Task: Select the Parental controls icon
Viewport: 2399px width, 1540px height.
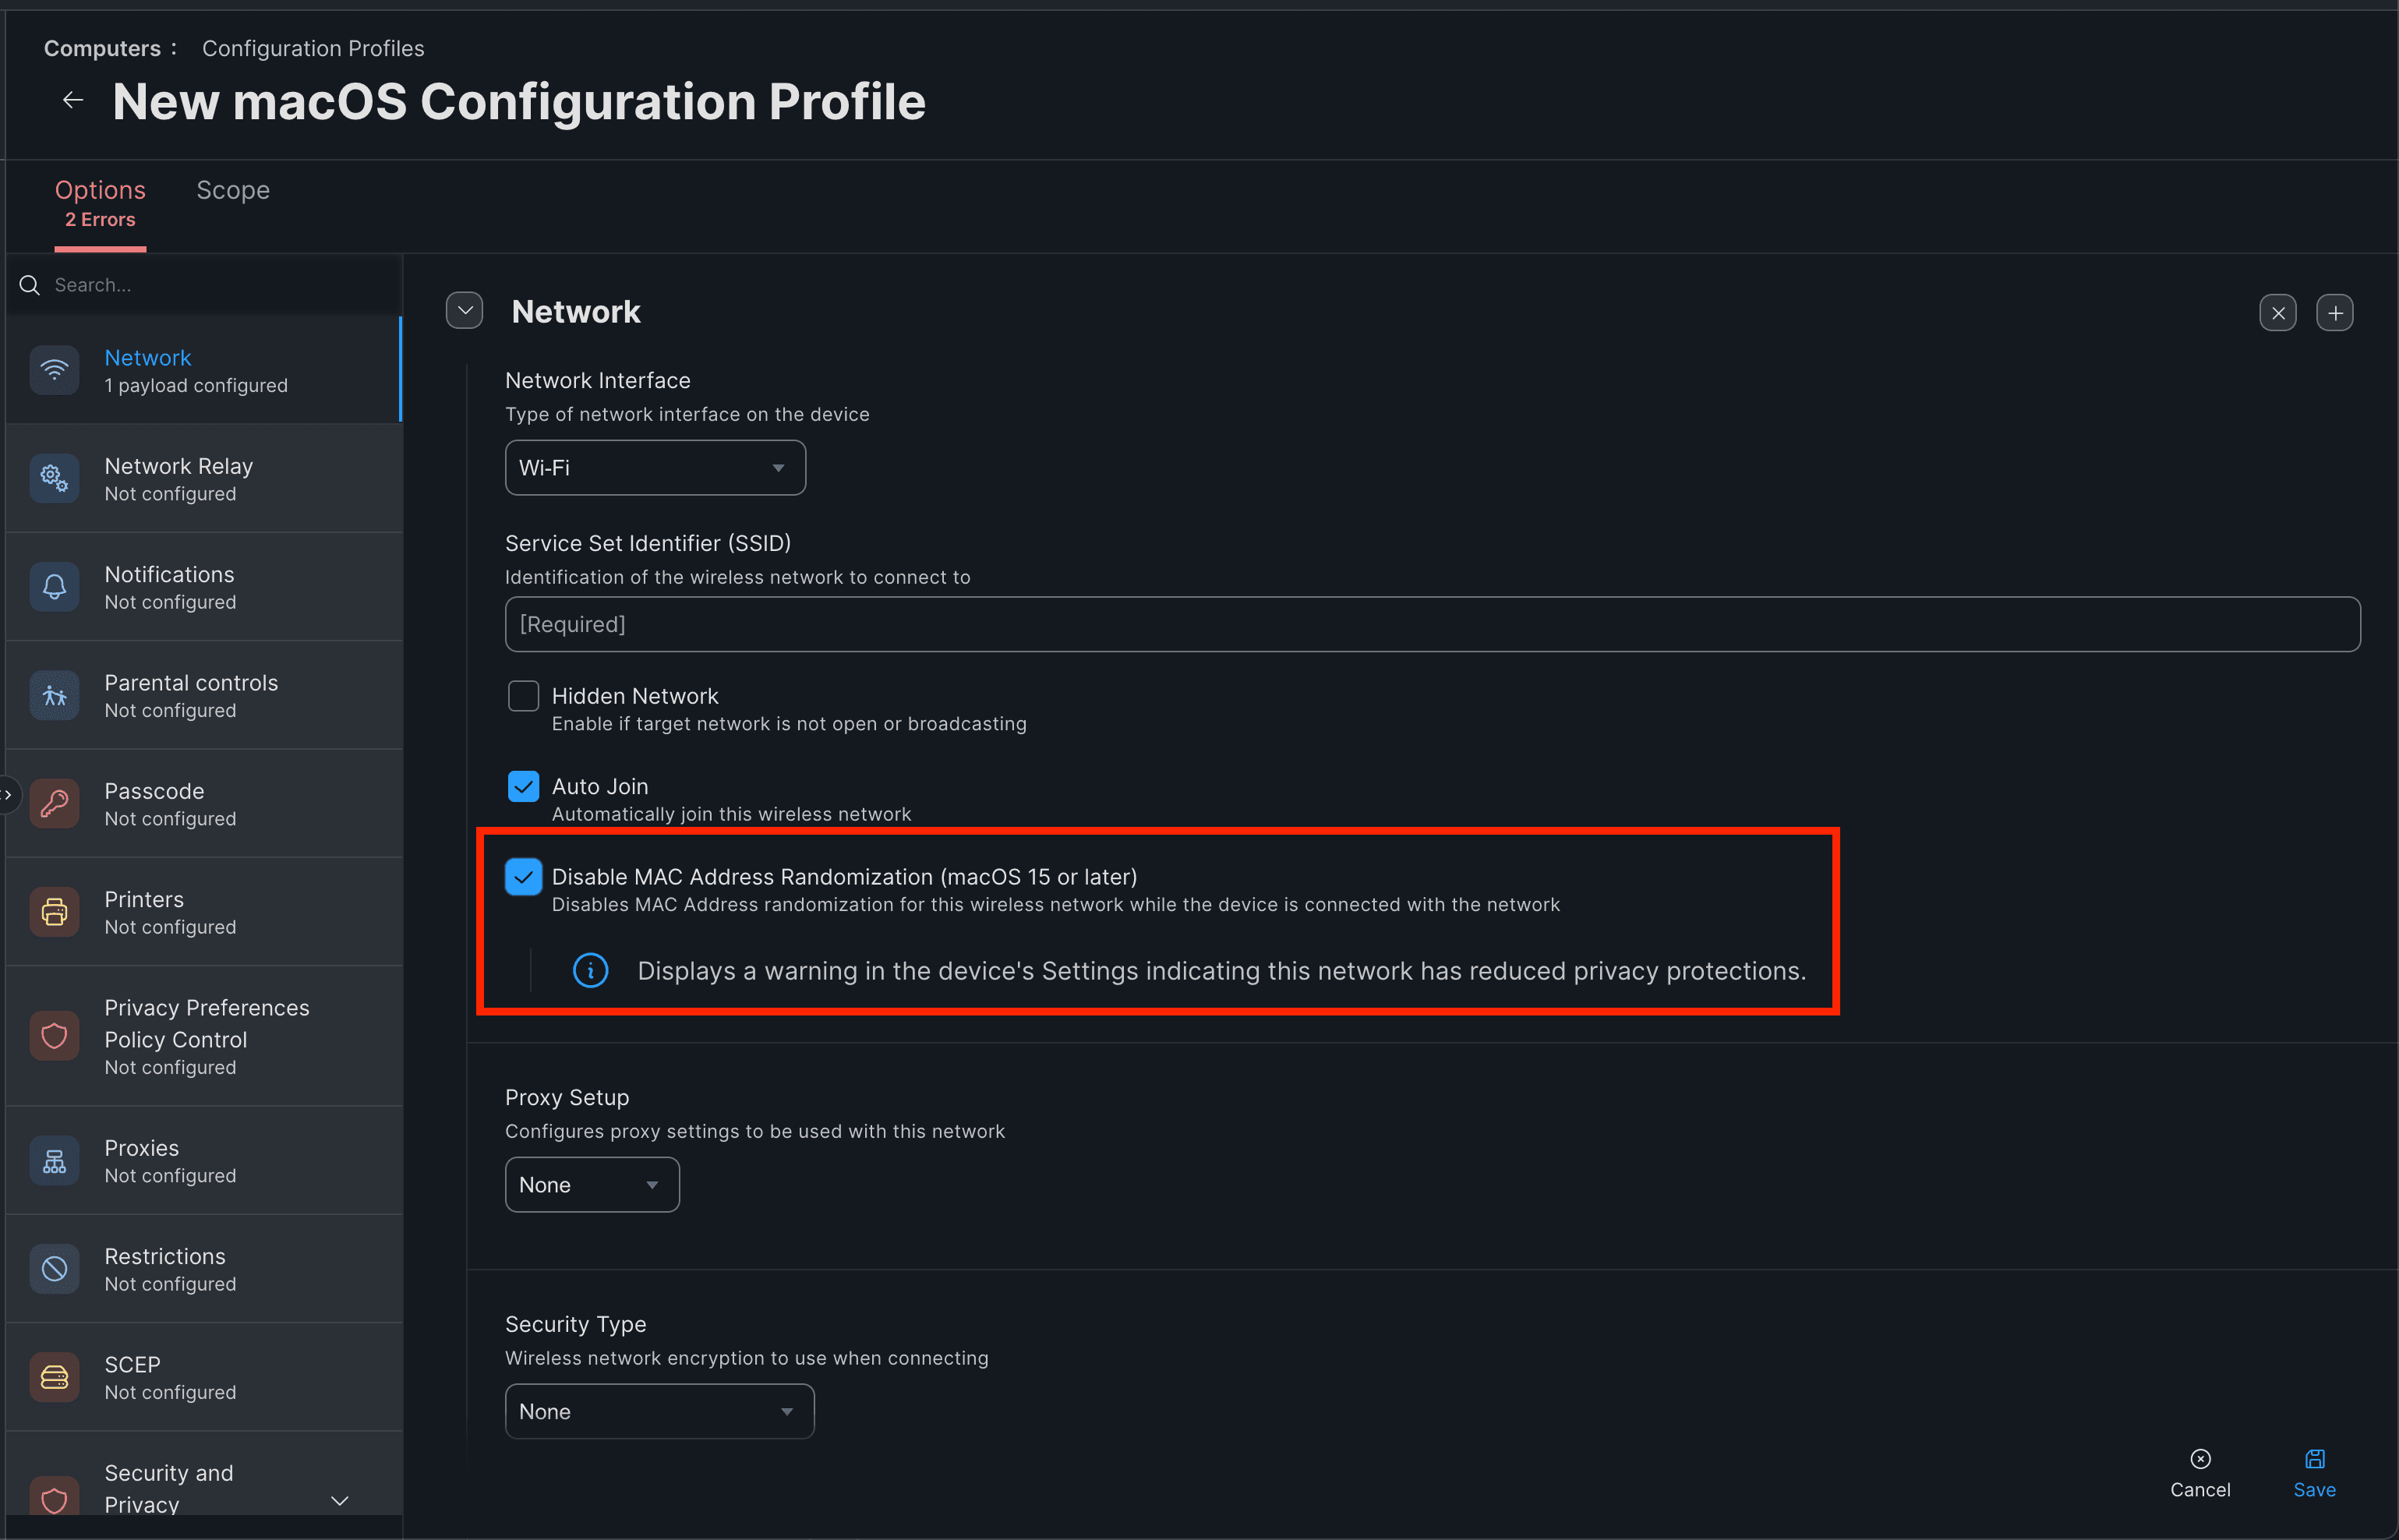Action: 54,695
